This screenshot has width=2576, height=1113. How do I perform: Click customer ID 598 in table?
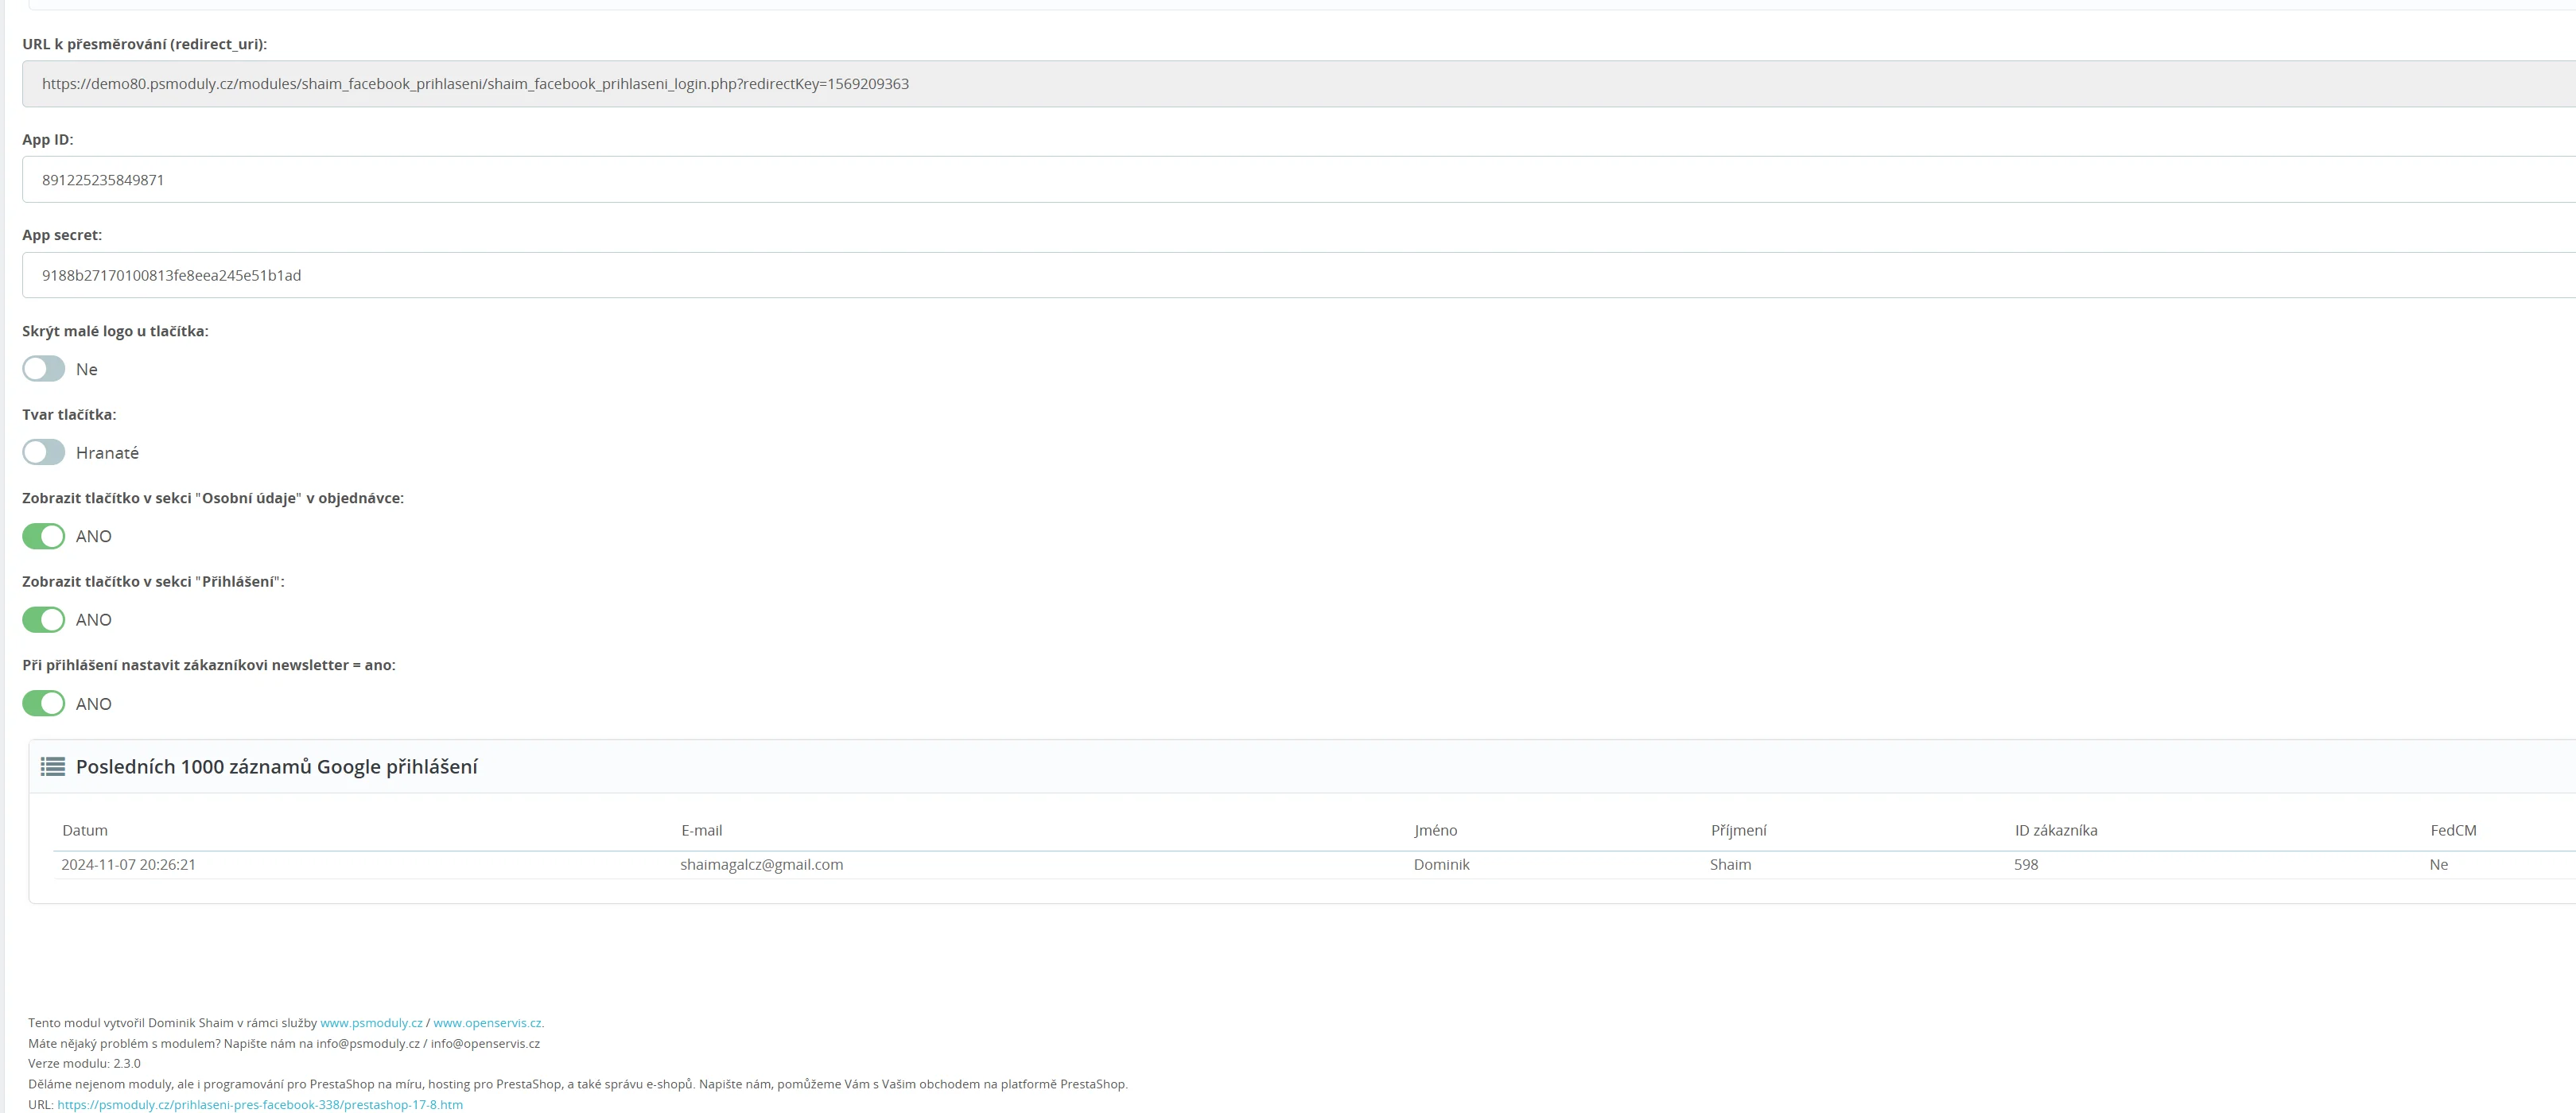(2026, 865)
